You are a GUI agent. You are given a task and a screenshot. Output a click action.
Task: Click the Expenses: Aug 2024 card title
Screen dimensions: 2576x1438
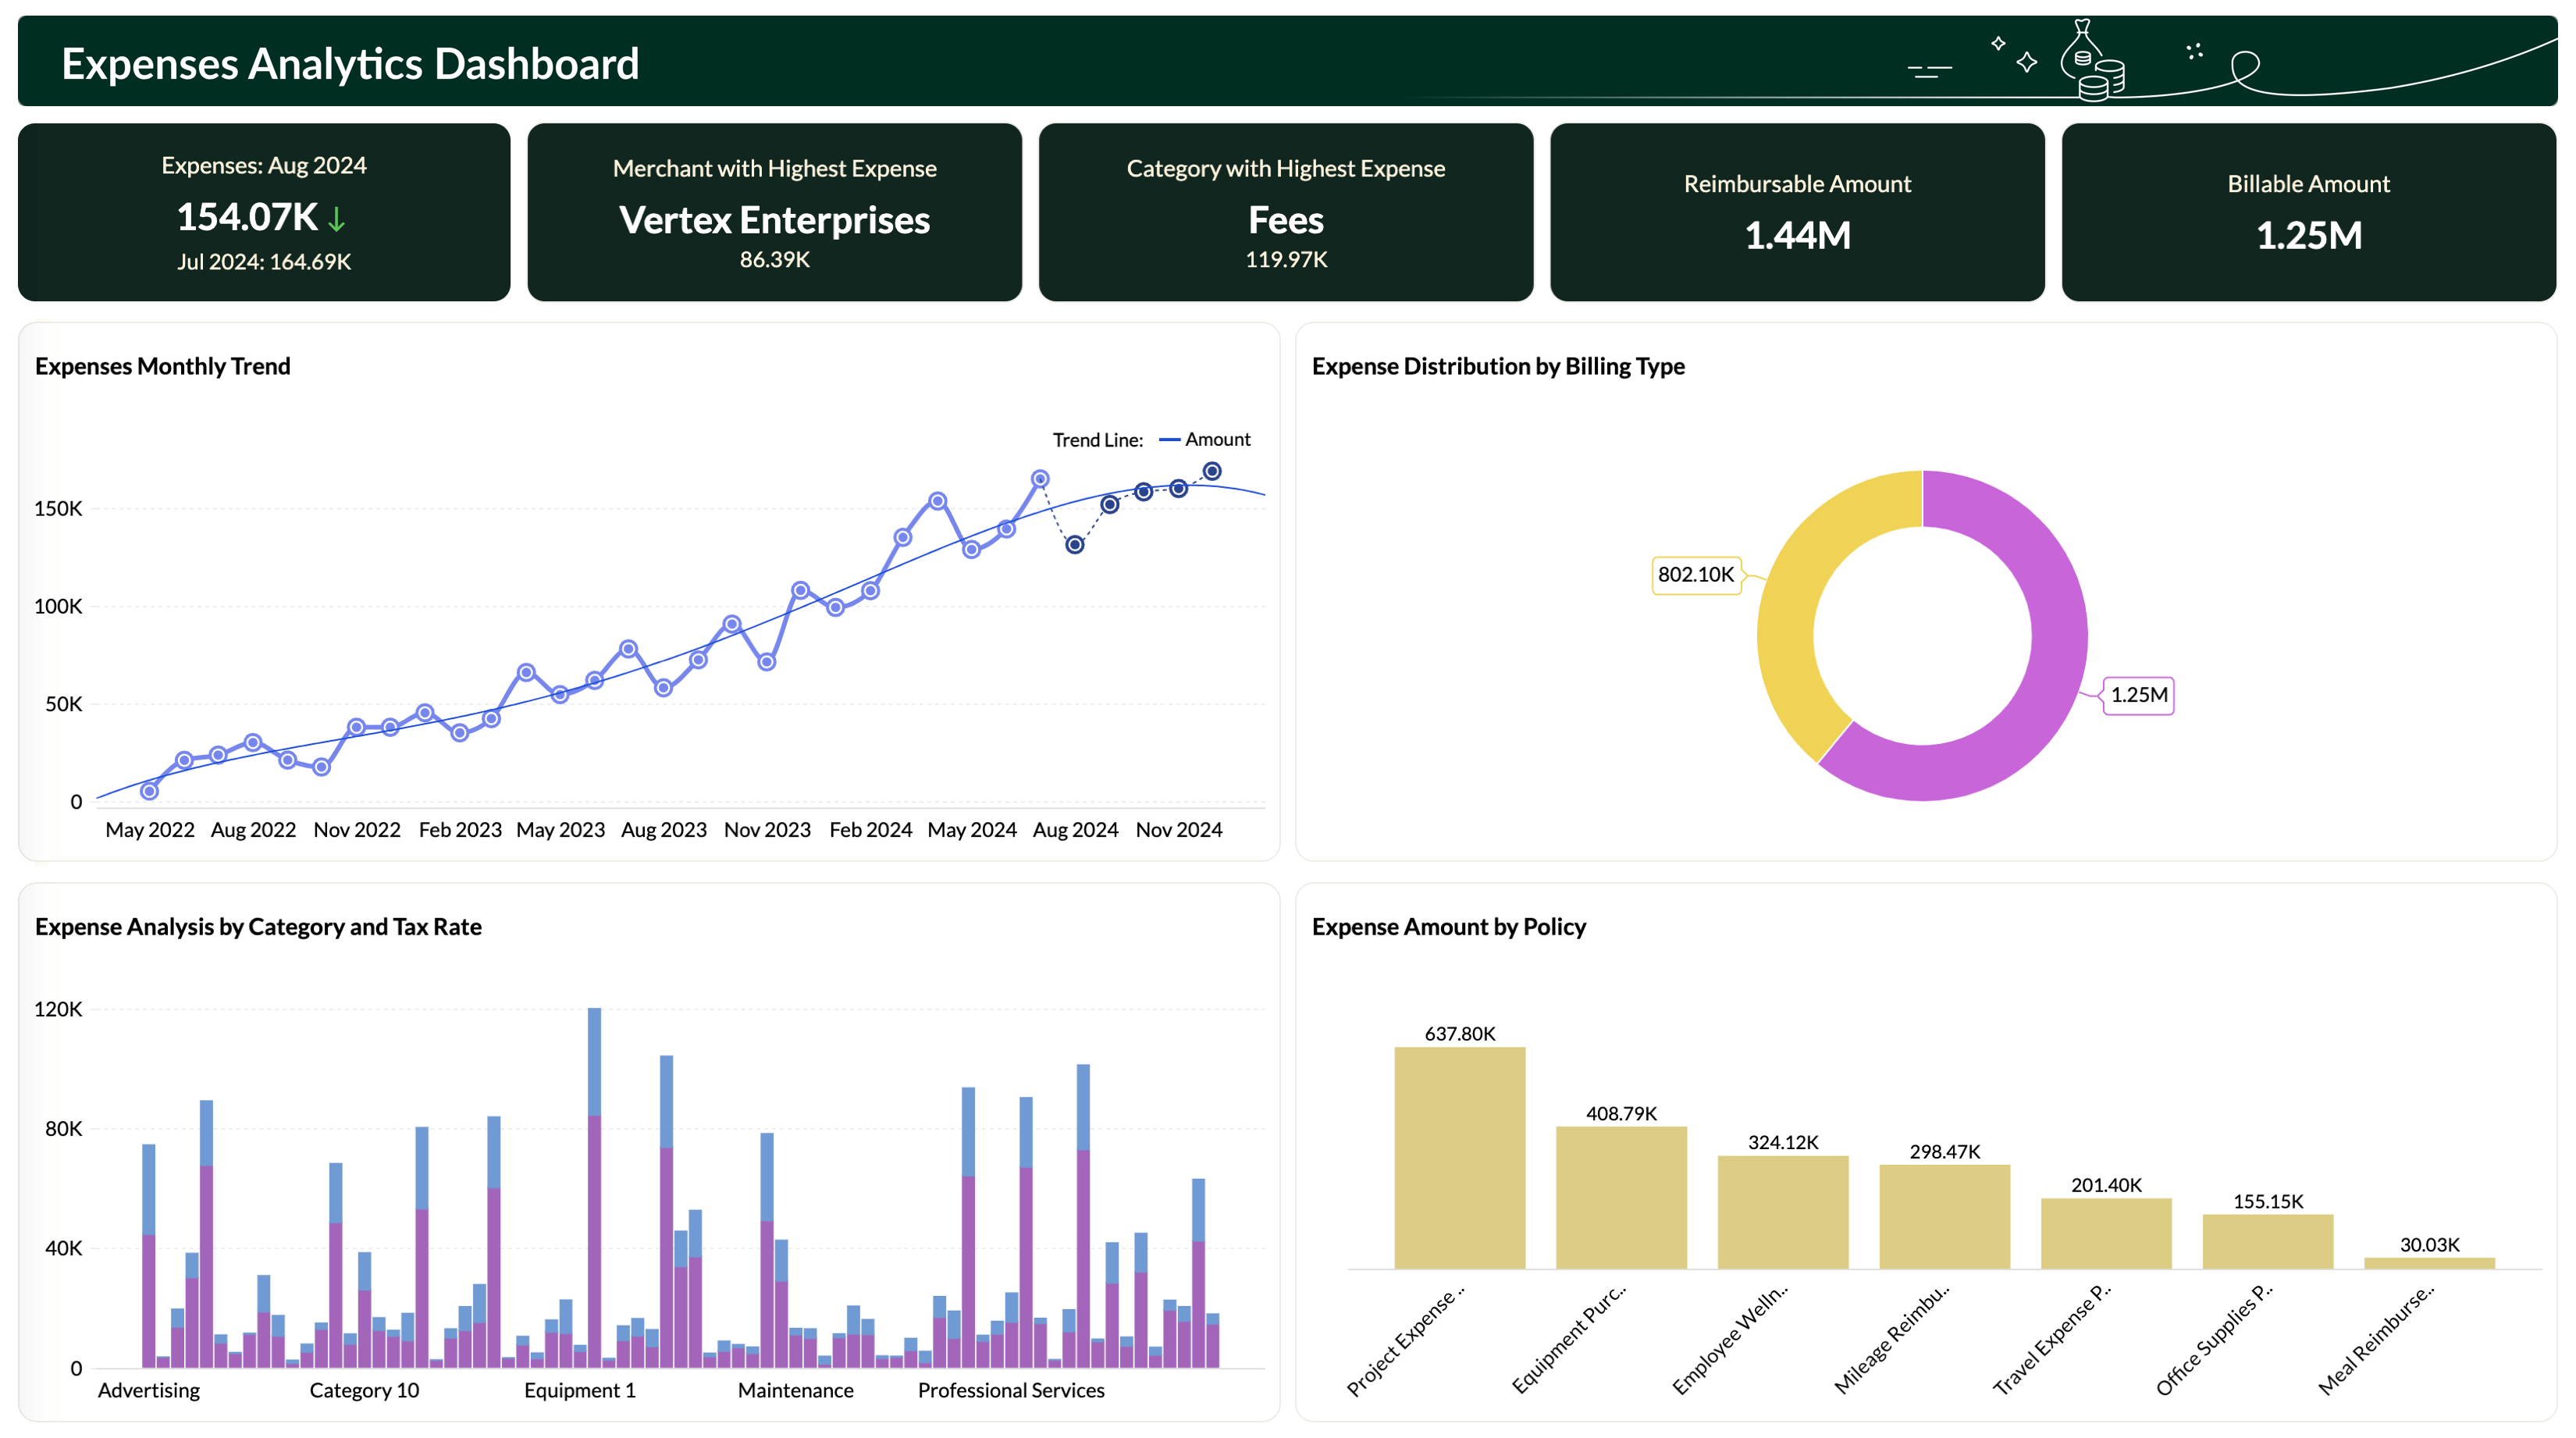[264, 165]
